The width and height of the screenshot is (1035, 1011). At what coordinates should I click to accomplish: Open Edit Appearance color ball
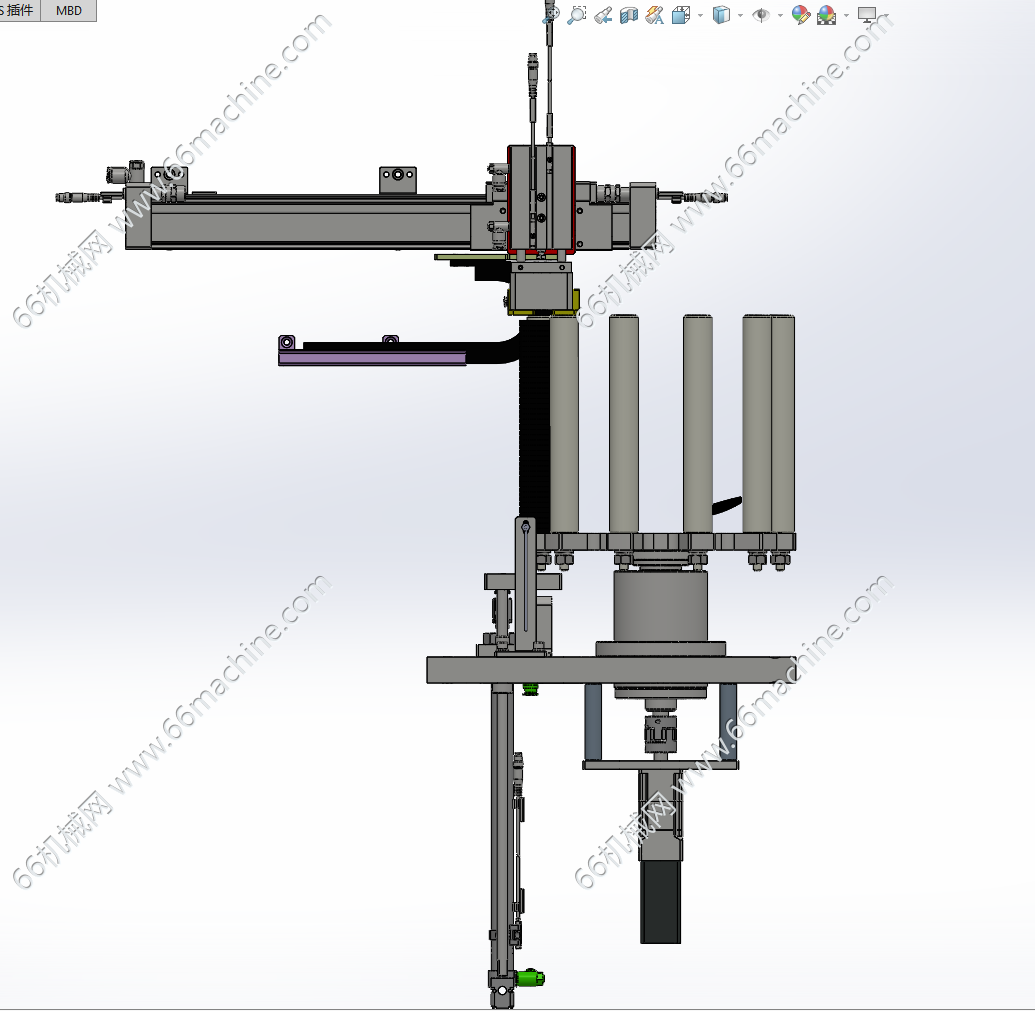click(x=800, y=15)
